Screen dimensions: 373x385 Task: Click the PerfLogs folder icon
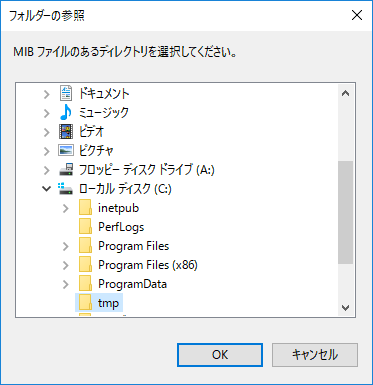pos(86,227)
